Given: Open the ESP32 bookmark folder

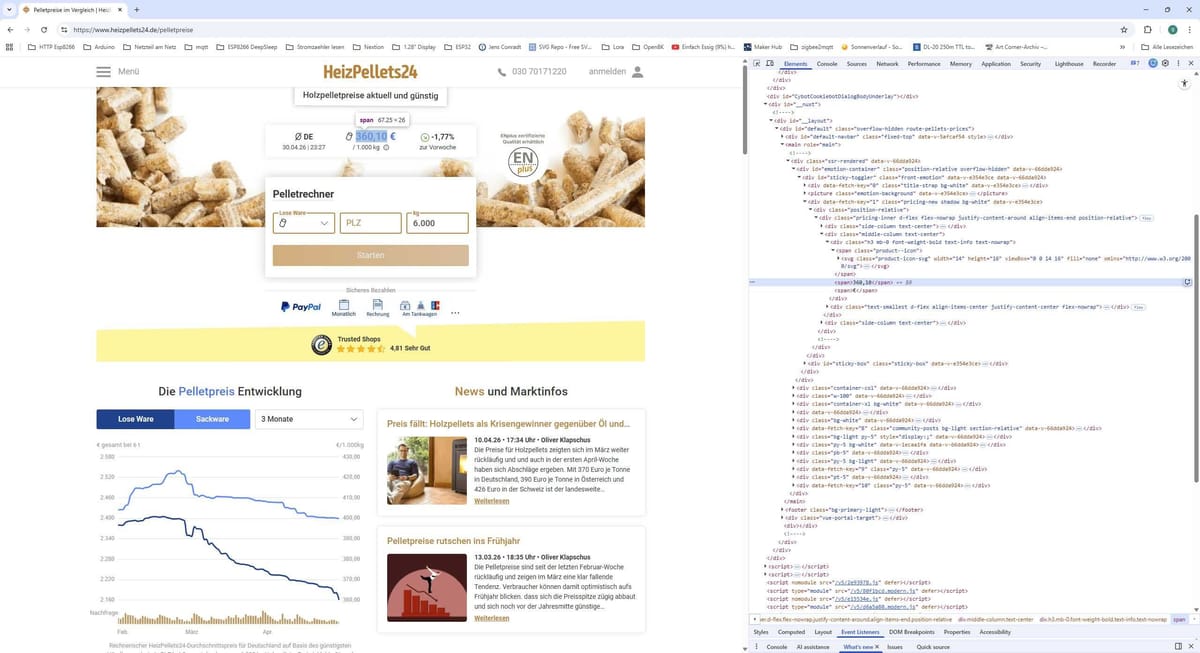Looking at the screenshot, I should click(457, 47).
